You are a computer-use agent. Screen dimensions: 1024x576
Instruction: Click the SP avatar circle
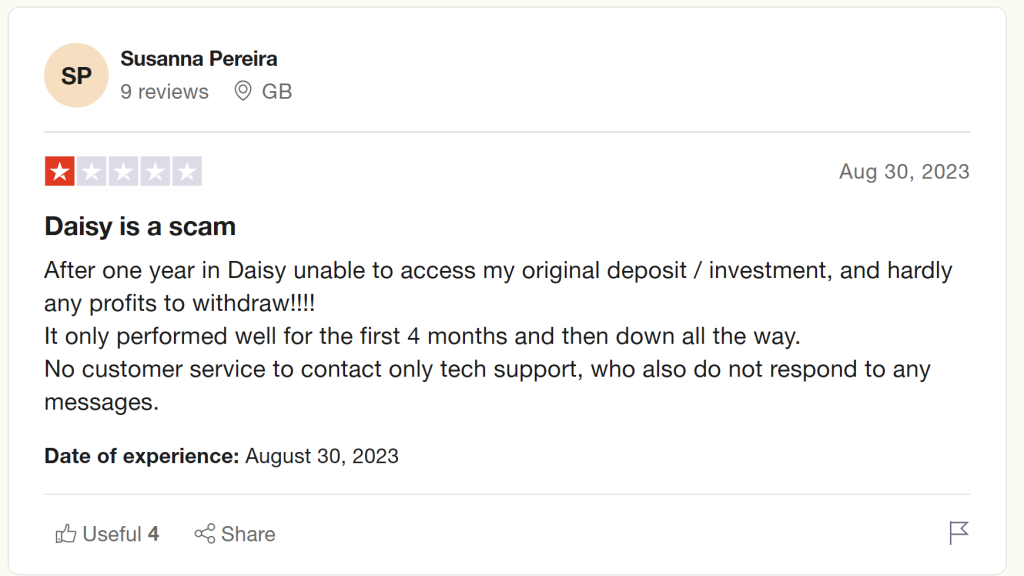tap(76, 76)
